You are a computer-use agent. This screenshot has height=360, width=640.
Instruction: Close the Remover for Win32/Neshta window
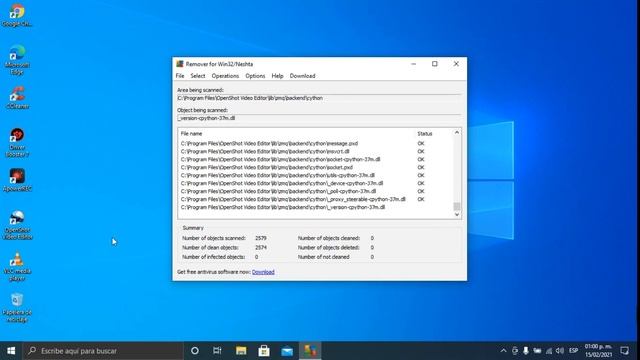coord(456,64)
